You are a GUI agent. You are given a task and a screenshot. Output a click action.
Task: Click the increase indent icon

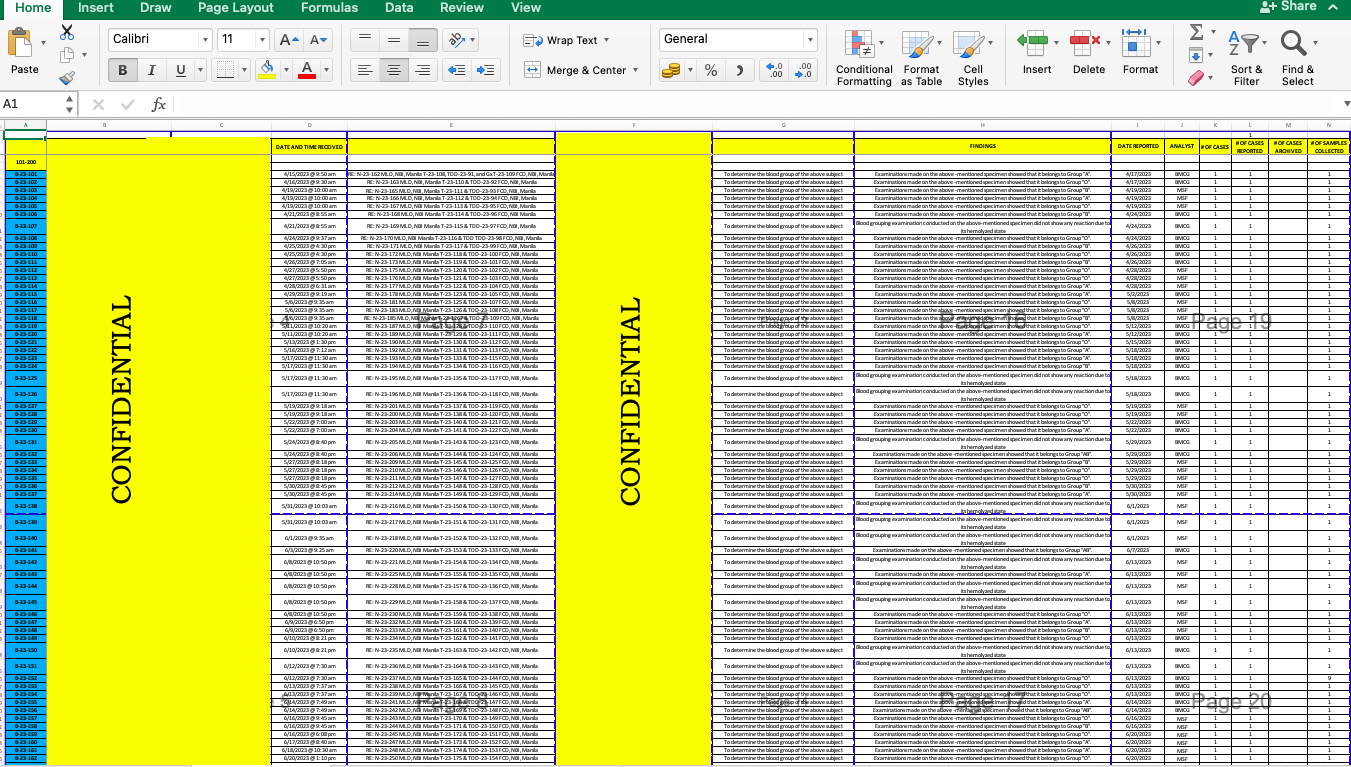point(487,70)
